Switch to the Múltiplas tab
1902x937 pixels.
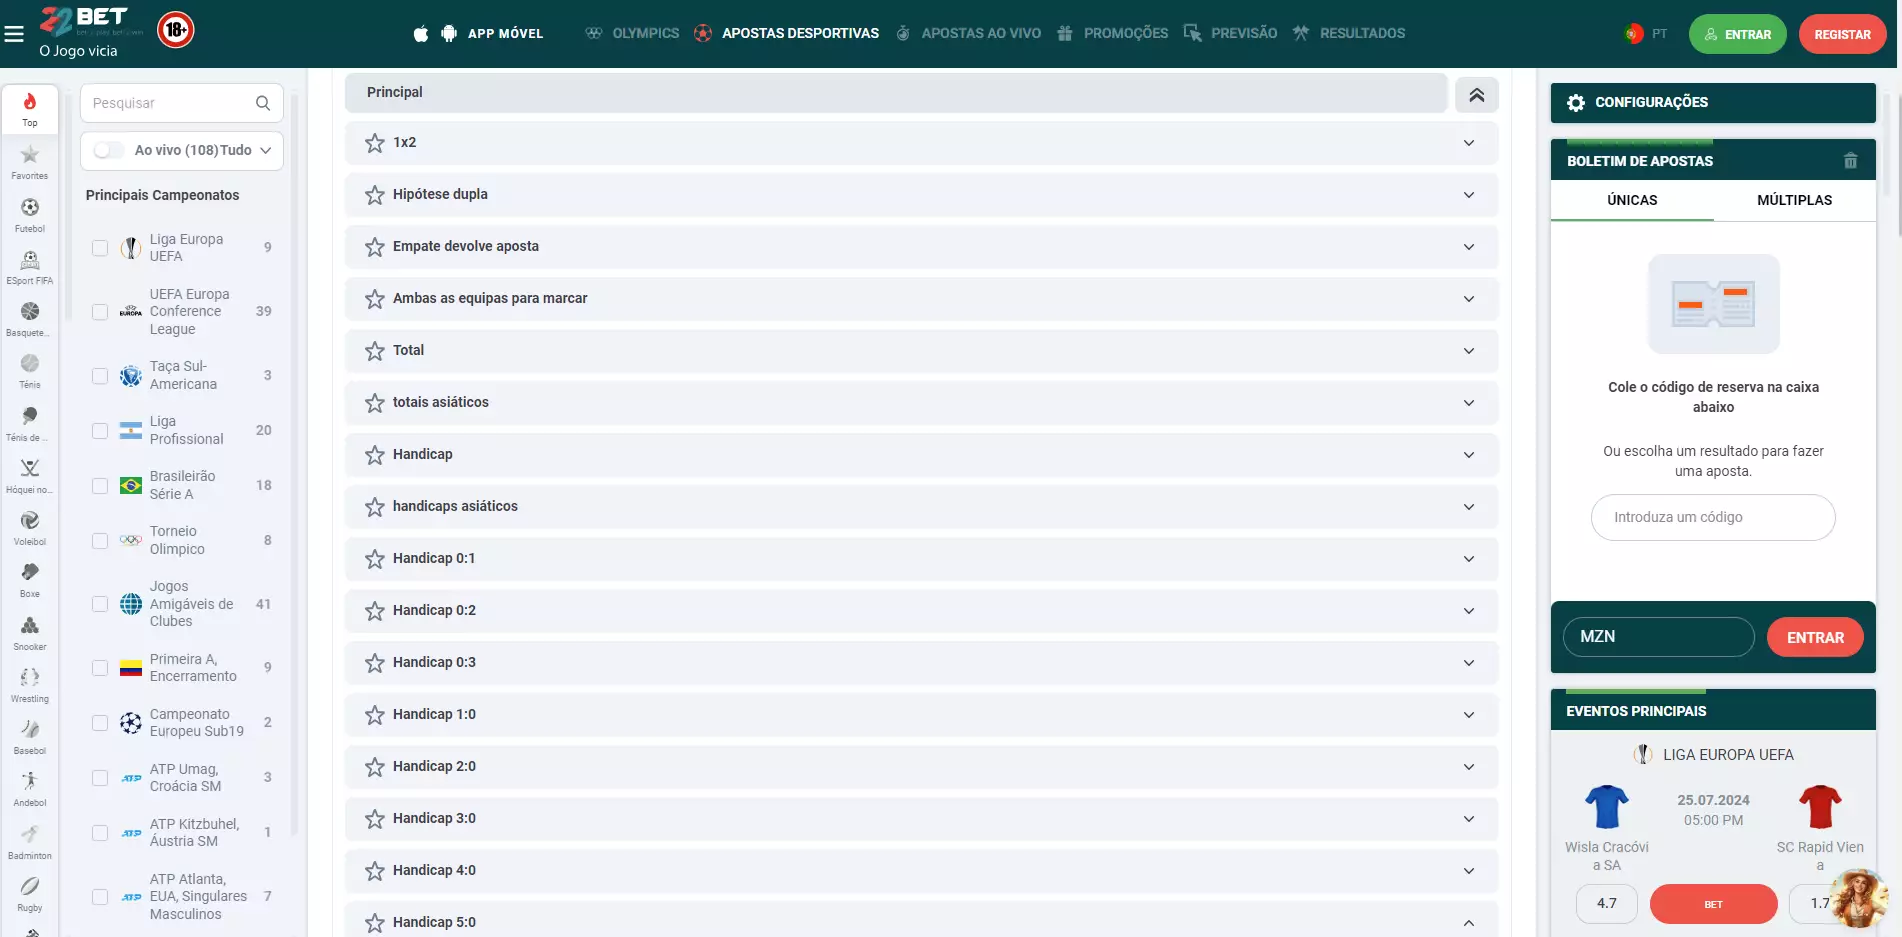pyautogui.click(x=1794, y=200)
